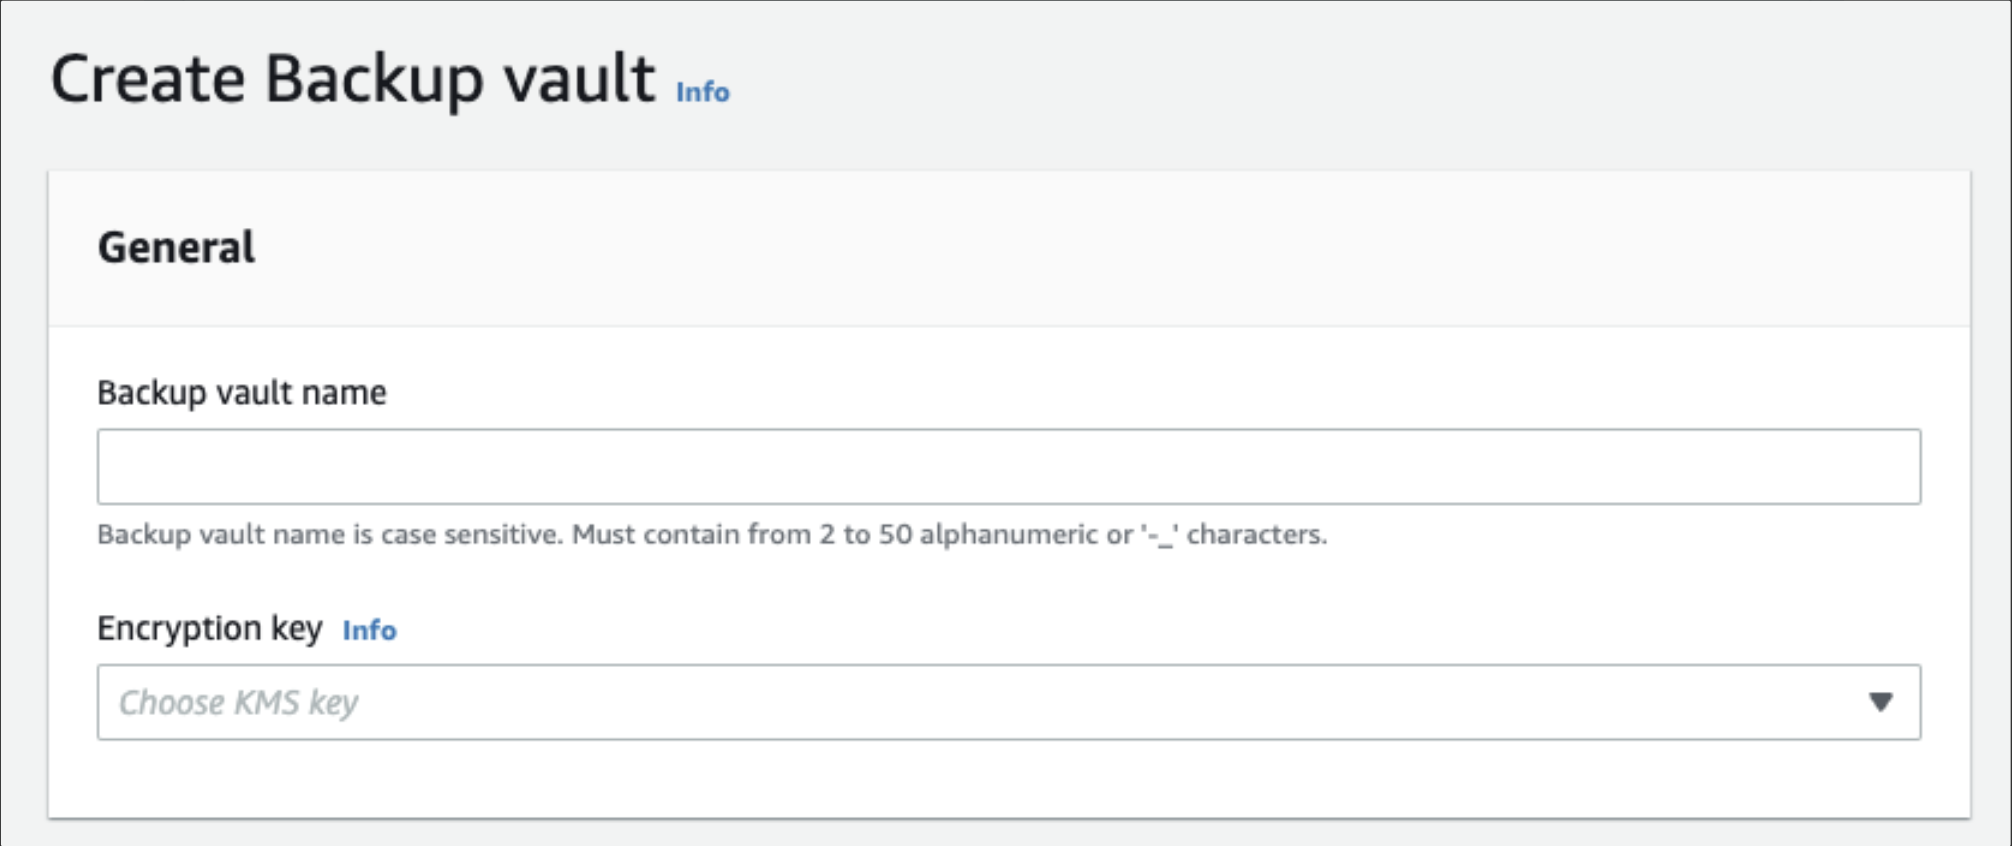Place cursor in Backup vault name input

tap(1008, 466)
